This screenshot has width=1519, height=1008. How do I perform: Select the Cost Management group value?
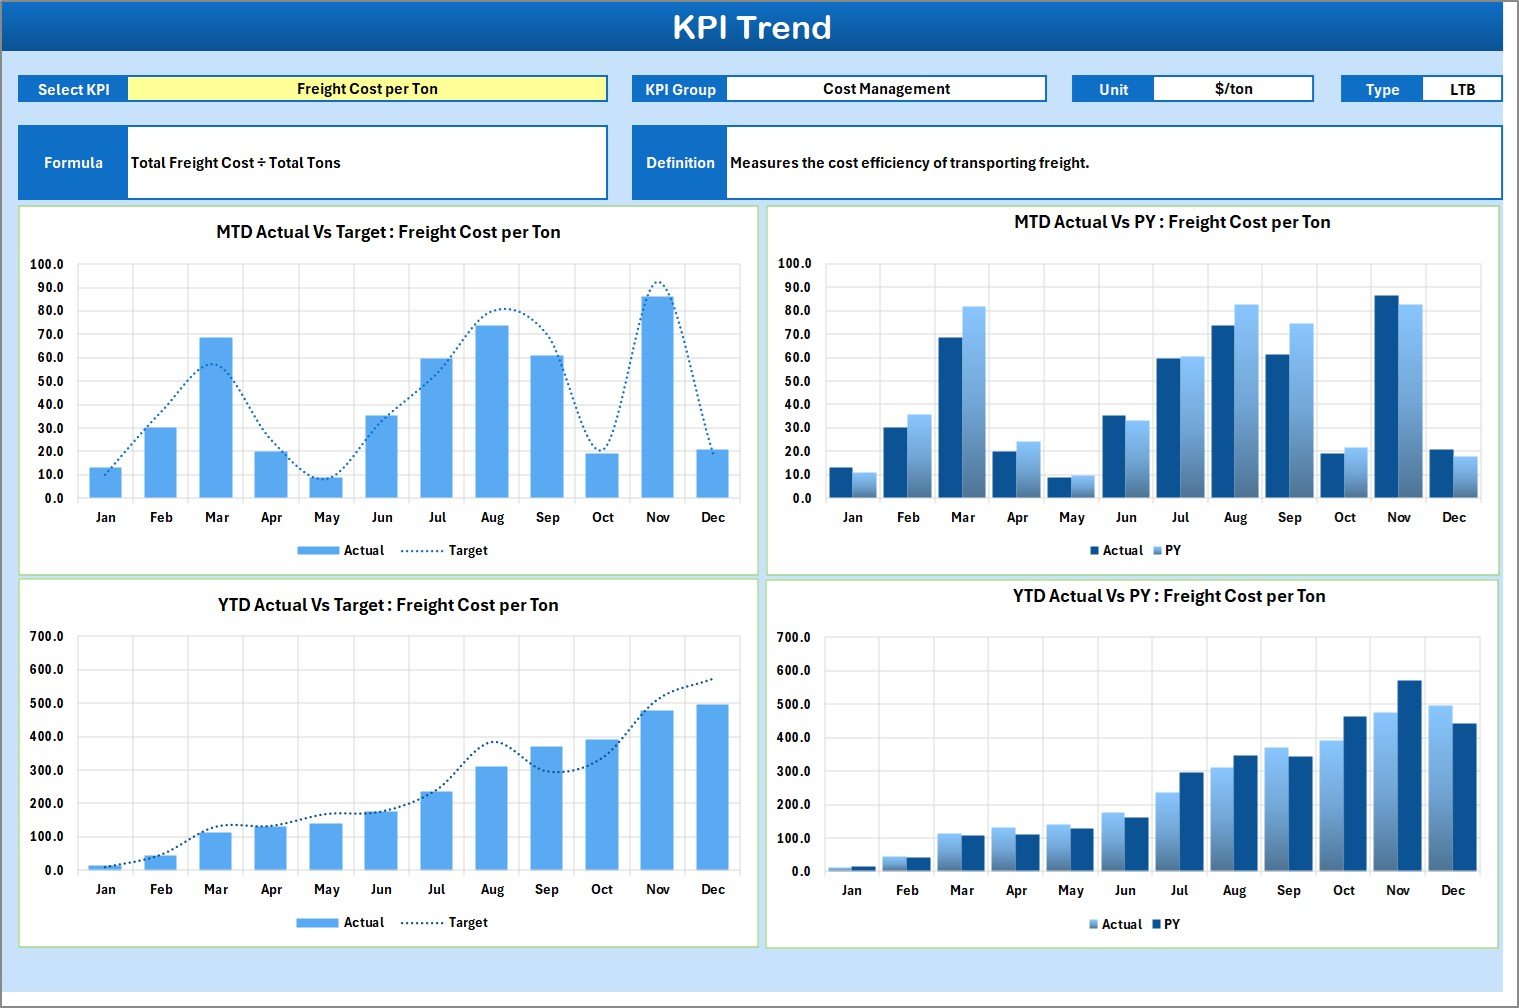(x=886, y=88)
